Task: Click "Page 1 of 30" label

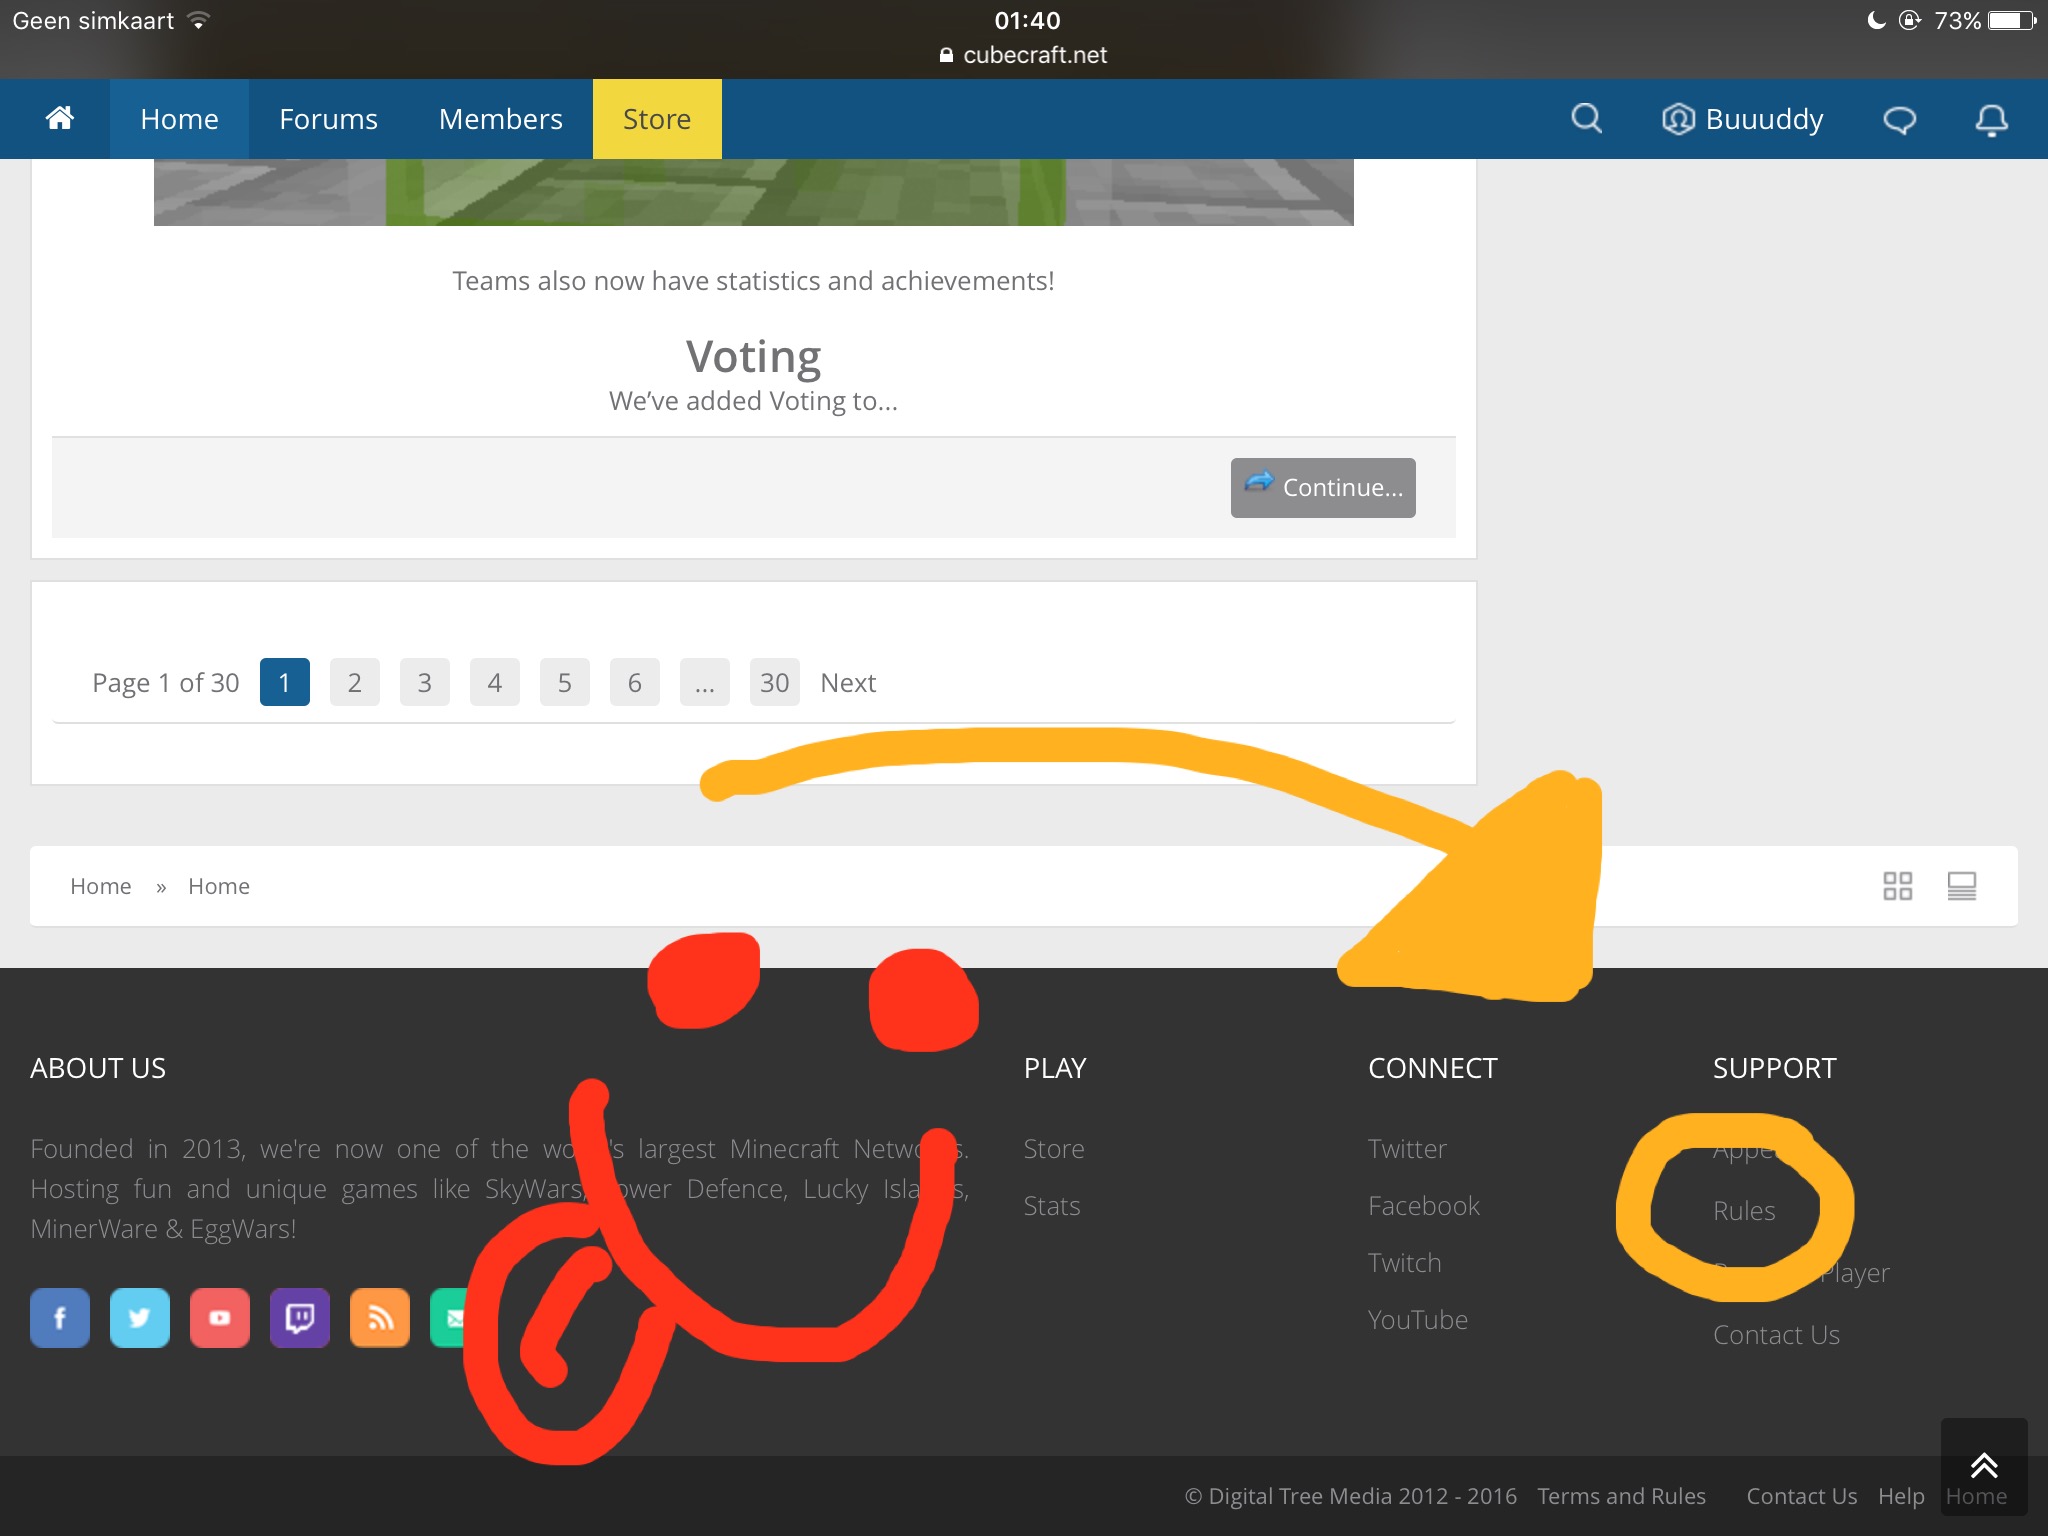Action: tap(166, 682)
